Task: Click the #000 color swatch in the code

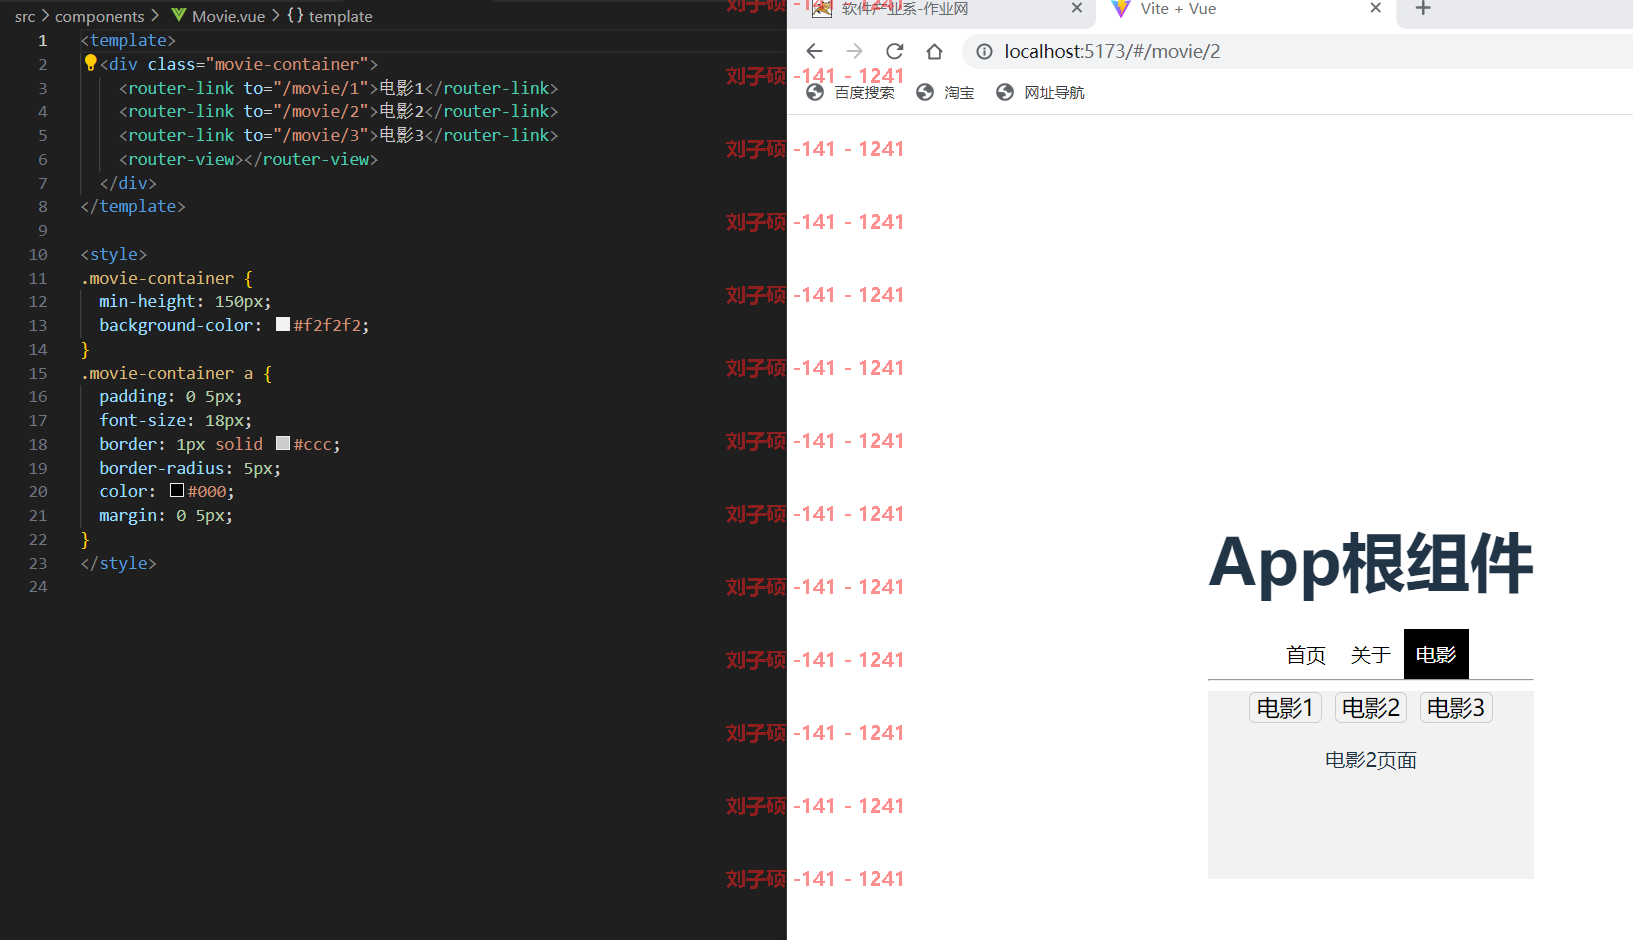Action: point(177,490)
